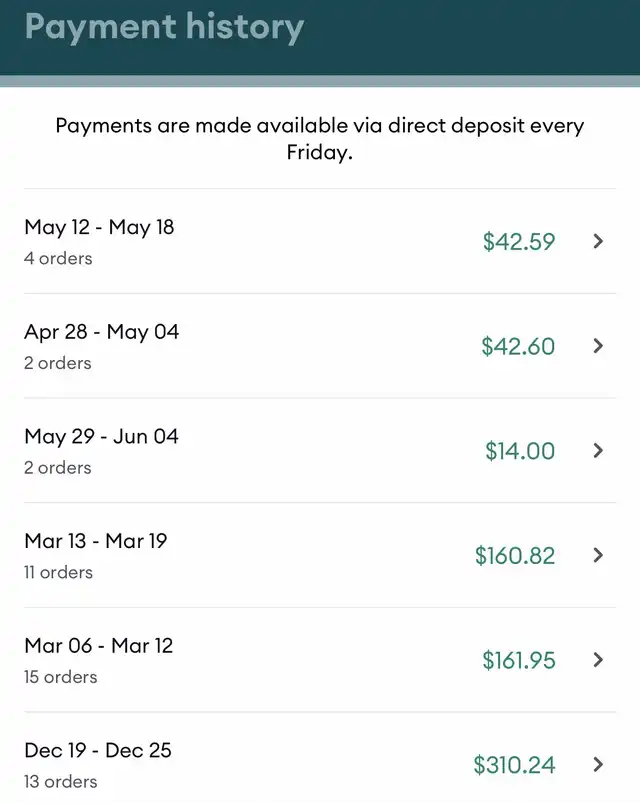Select the Mar 06 - Mar 12 date label
The image size is (640, 803).
point(98,645)
